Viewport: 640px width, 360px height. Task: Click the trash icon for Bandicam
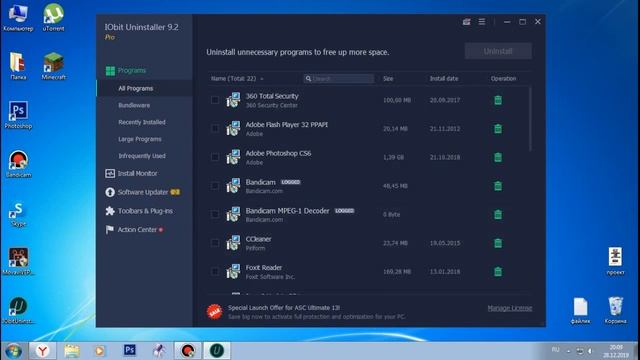click(x=498, y=186)
